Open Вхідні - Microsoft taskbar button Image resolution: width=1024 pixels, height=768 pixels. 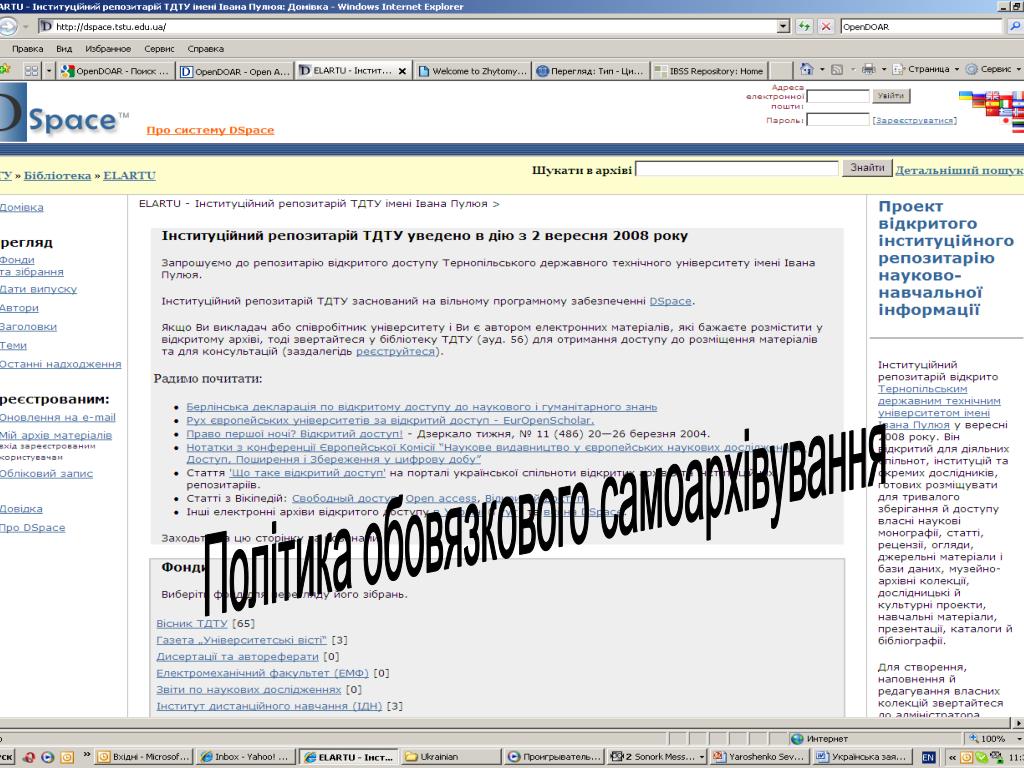[144, 756]
